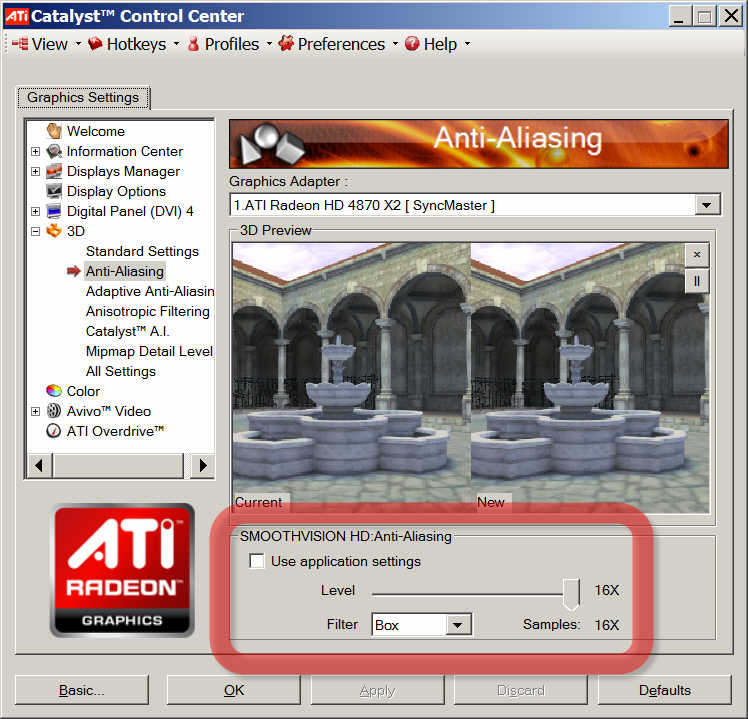Click the ATI Overdrive gauge icon
Image resolution: width=748 pixels, height=719 pixels.
pyautogui.click(x=53, y=431)
